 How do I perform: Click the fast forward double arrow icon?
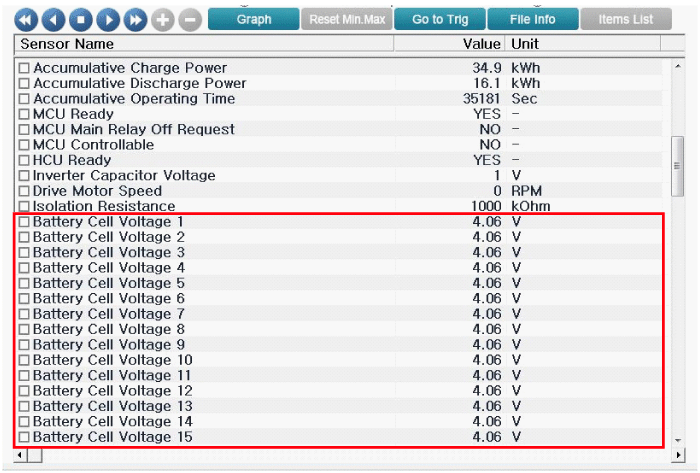(135, 20)
